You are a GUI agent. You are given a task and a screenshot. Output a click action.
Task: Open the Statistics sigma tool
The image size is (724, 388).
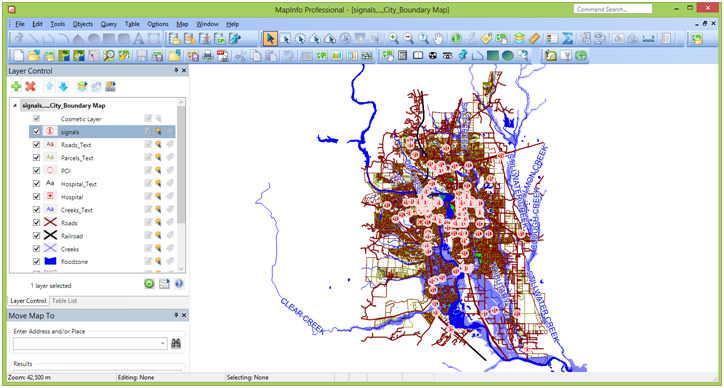[x=567, y=38]
